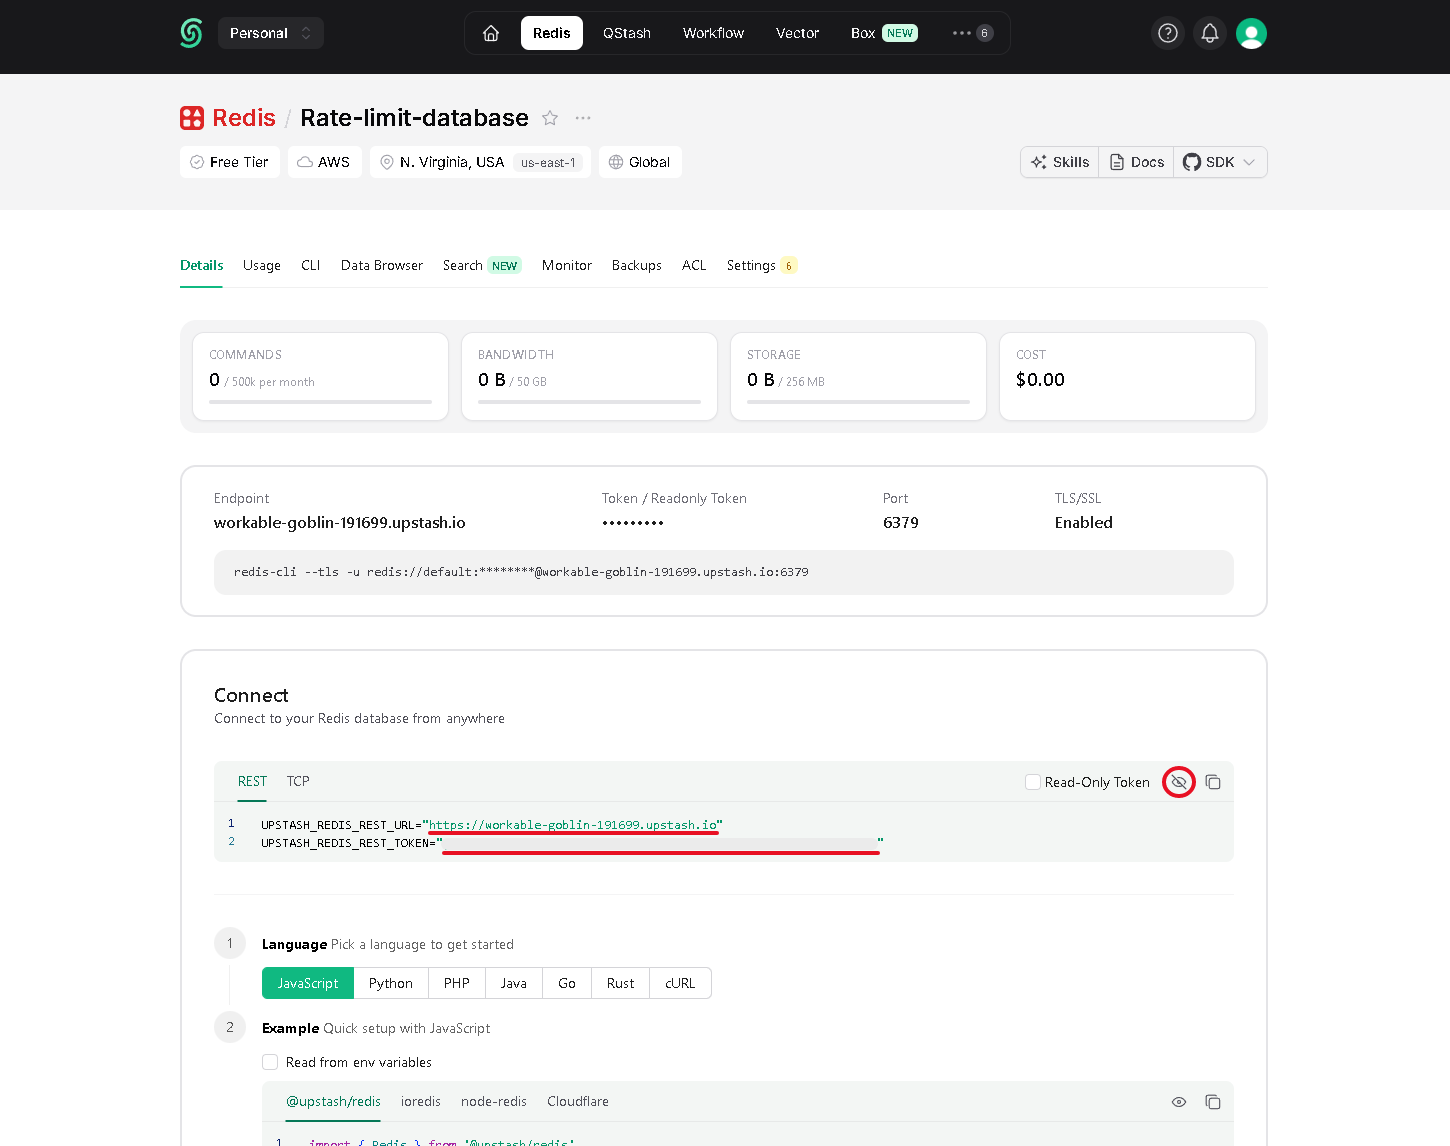Click the Commands usage progress bar
Image resolution: width=1450 pixels, height=1146 pixels.
[x=321, y=402]
